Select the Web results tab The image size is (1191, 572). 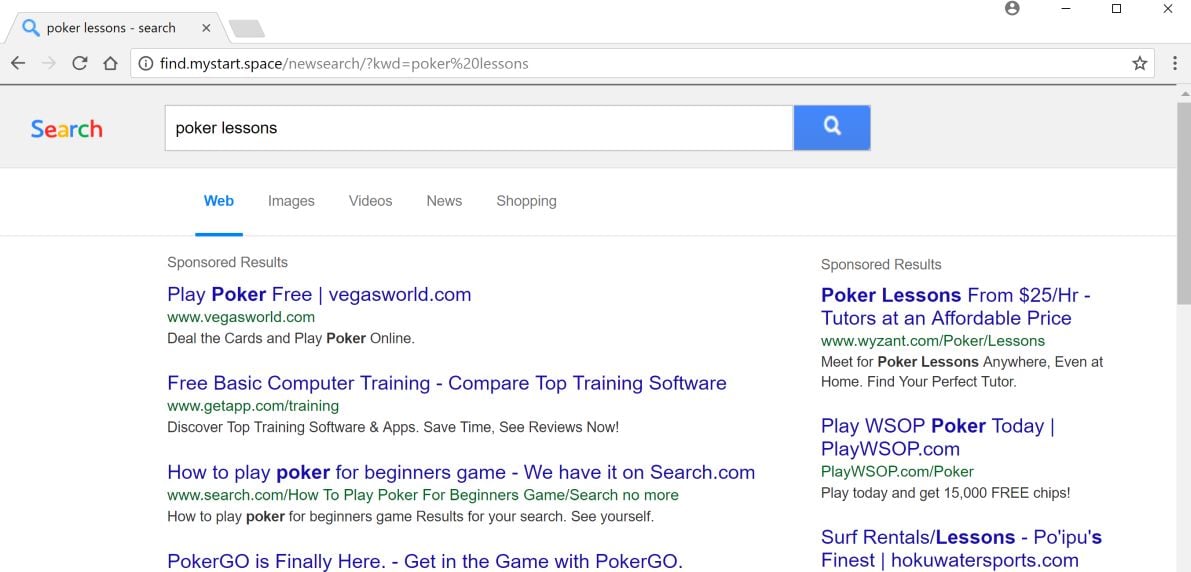point(219,201)
